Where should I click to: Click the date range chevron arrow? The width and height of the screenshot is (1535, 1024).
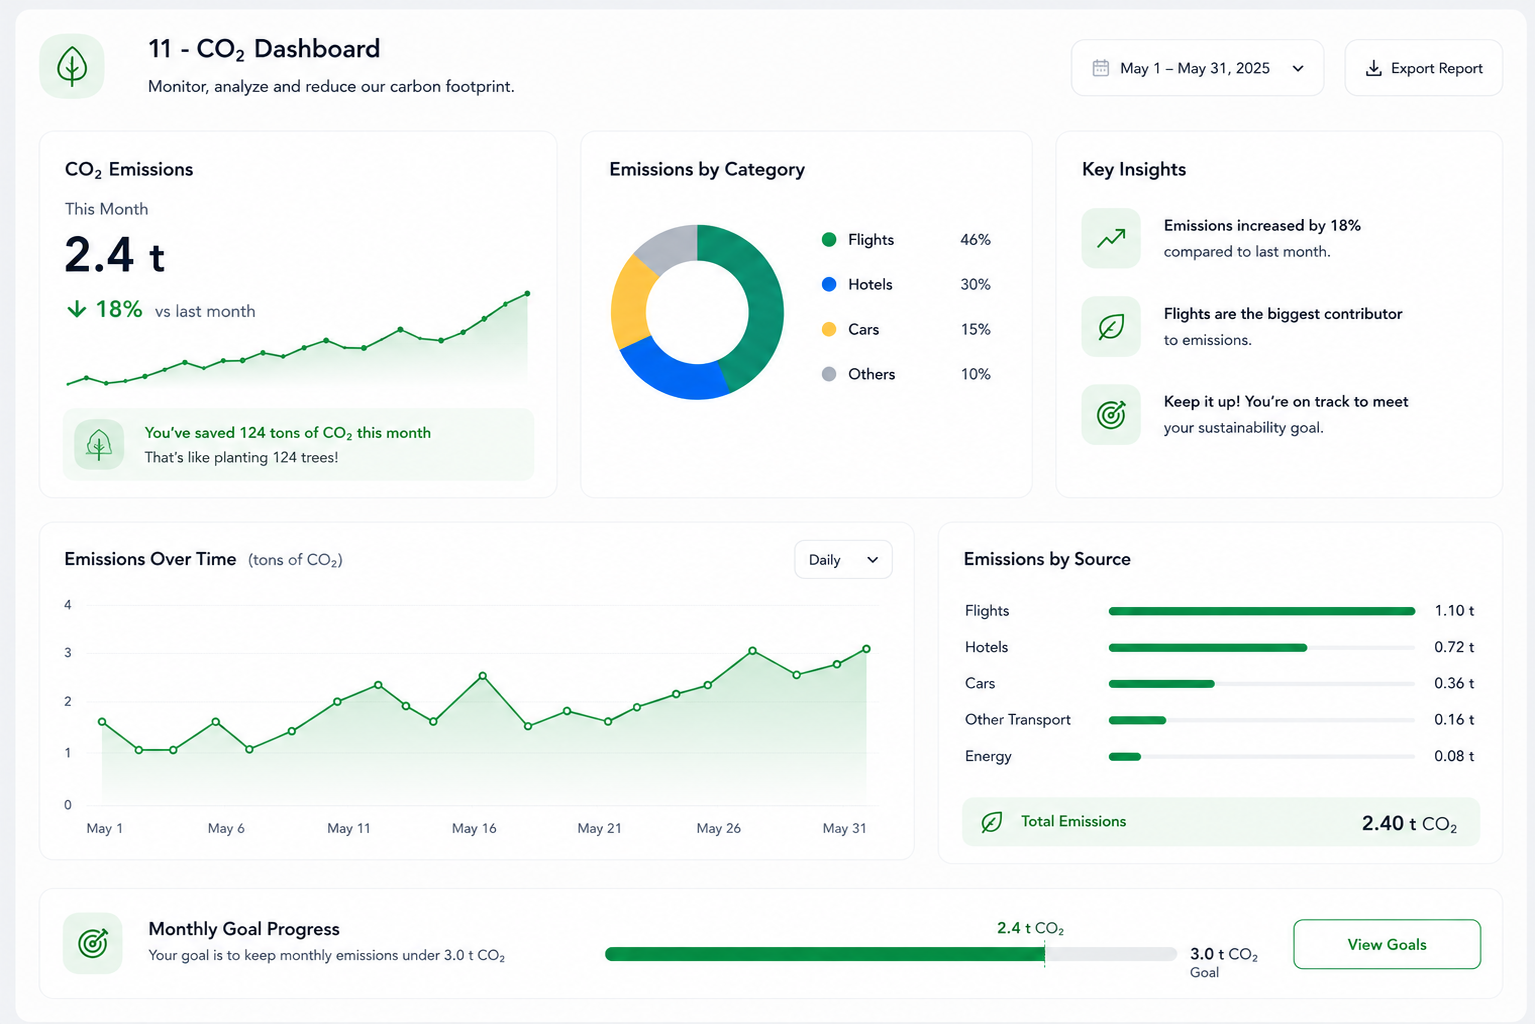tap(1298, 68)
